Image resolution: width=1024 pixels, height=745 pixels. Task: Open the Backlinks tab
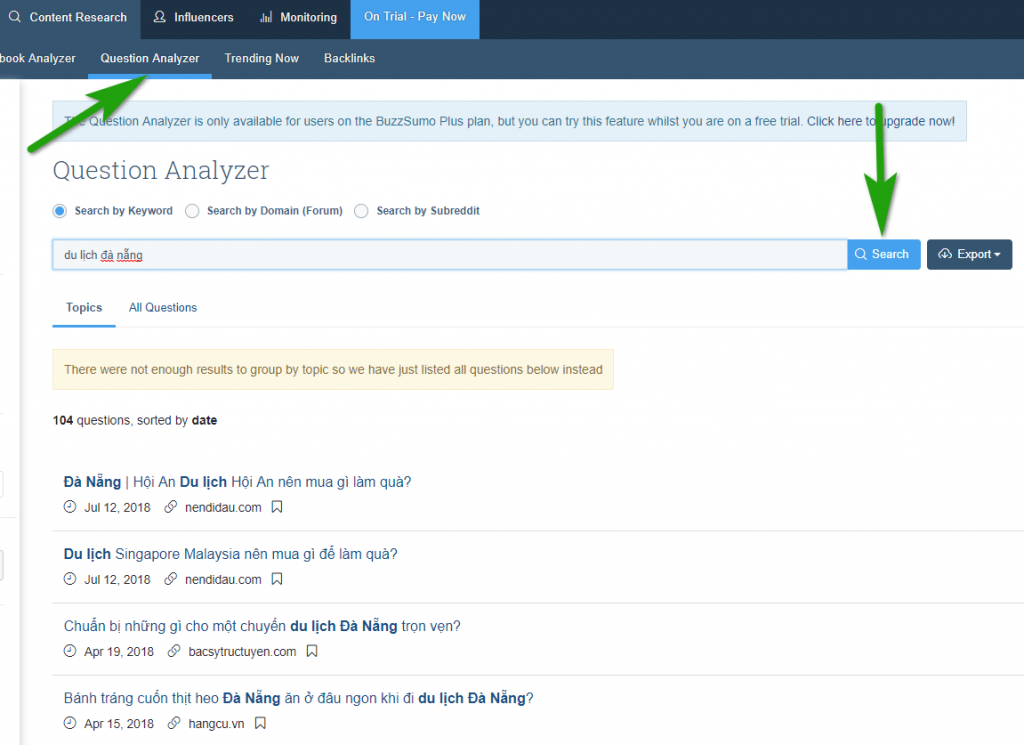coord(349,58)
